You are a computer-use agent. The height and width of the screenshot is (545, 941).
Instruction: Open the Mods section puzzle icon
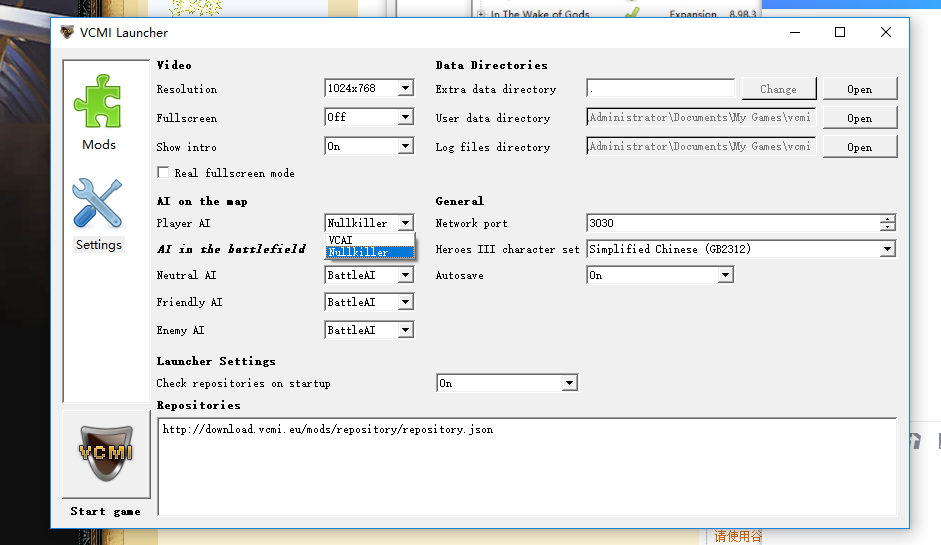pos(98,101)
